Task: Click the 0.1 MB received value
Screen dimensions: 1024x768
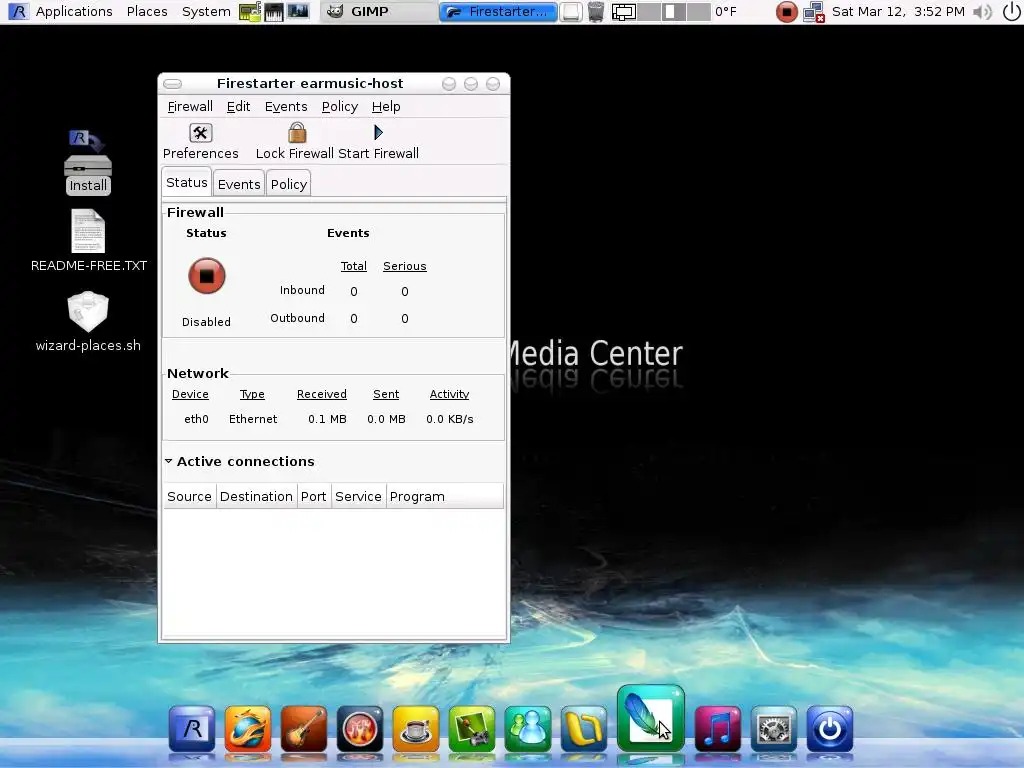Action: point(327,419)
